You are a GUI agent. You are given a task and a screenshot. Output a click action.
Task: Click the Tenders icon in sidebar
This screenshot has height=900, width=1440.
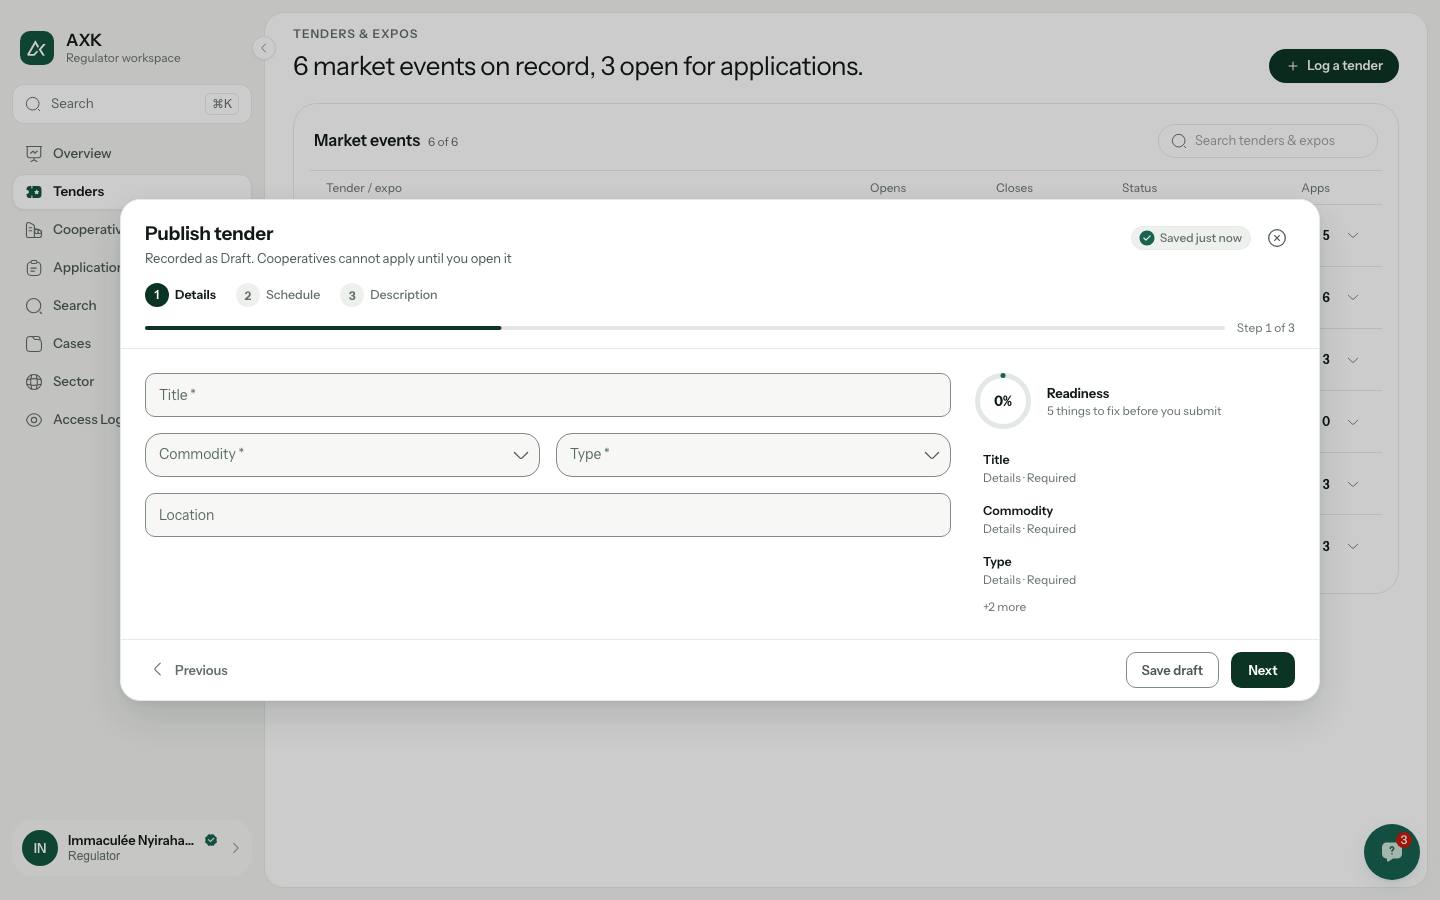click(34, 191)
